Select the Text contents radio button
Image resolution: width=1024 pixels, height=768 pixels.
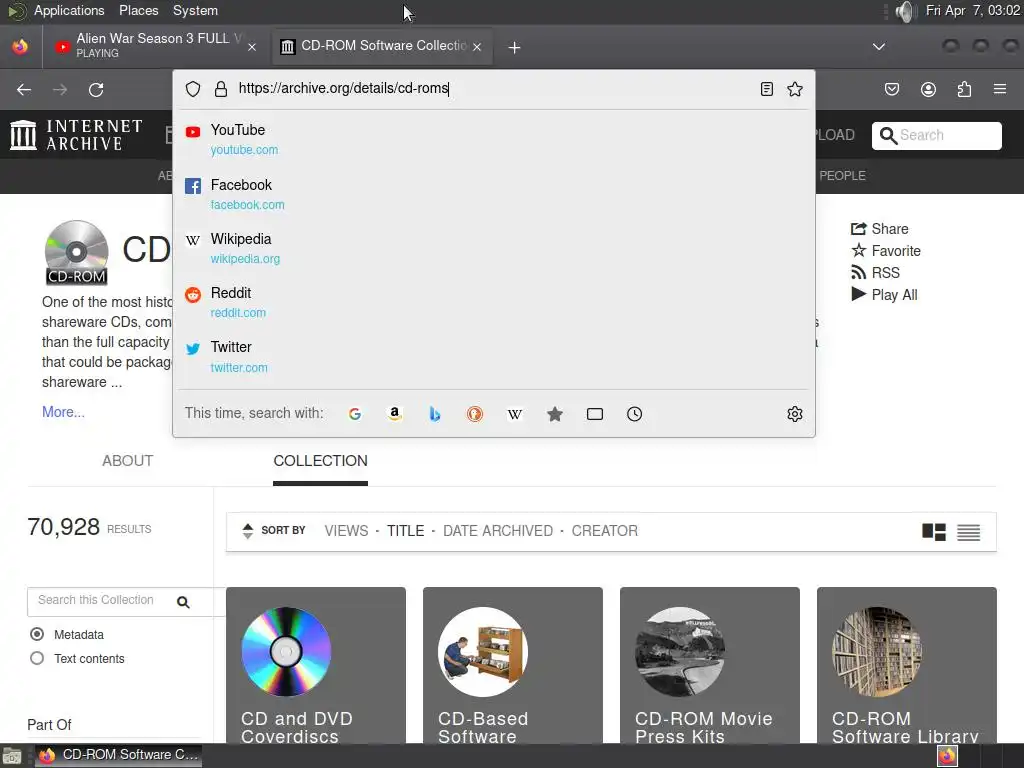click(37, 658)
